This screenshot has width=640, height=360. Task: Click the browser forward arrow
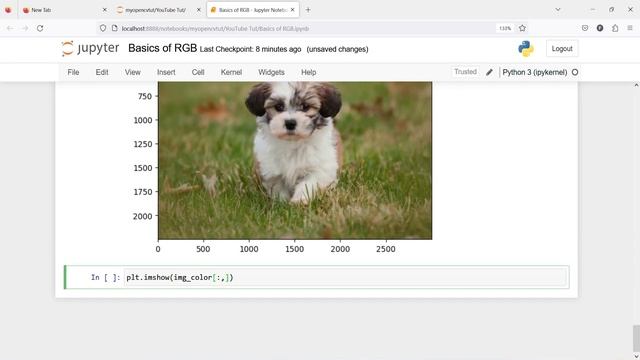25,28
